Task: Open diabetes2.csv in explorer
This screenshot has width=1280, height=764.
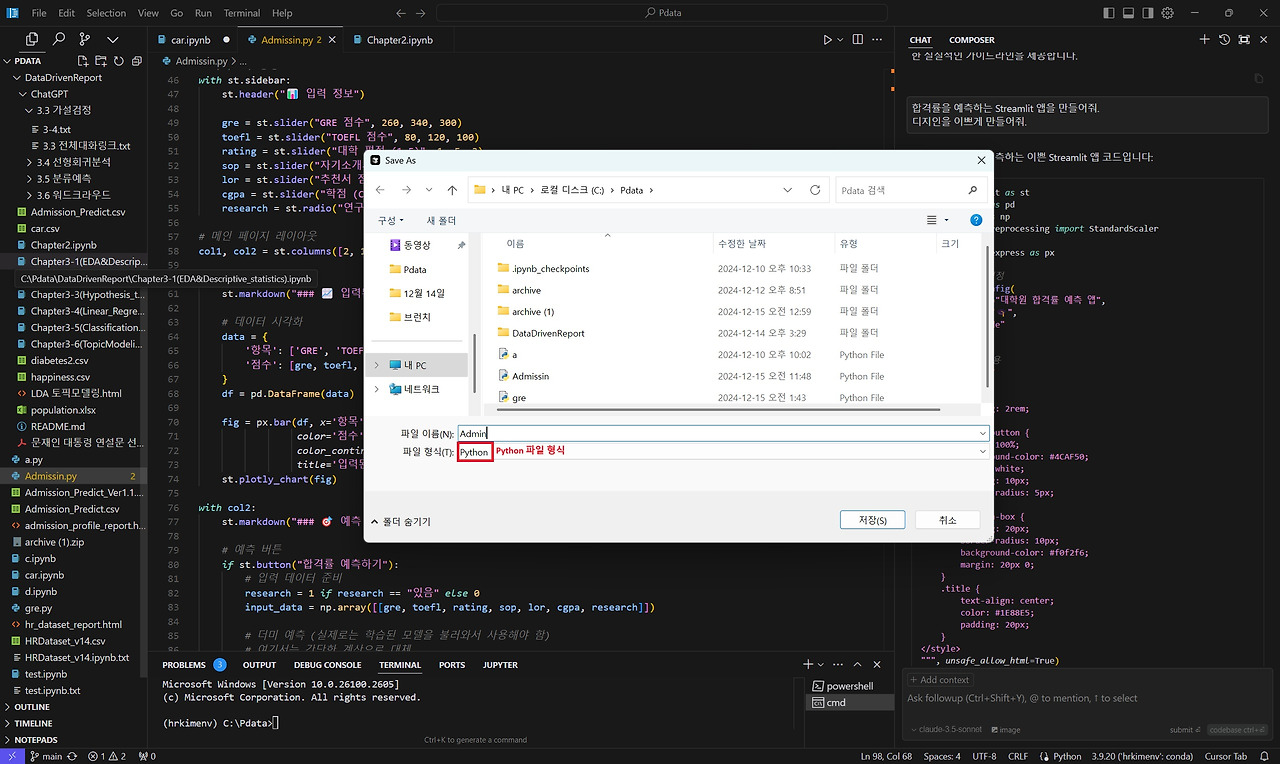Action: point(60,360)
